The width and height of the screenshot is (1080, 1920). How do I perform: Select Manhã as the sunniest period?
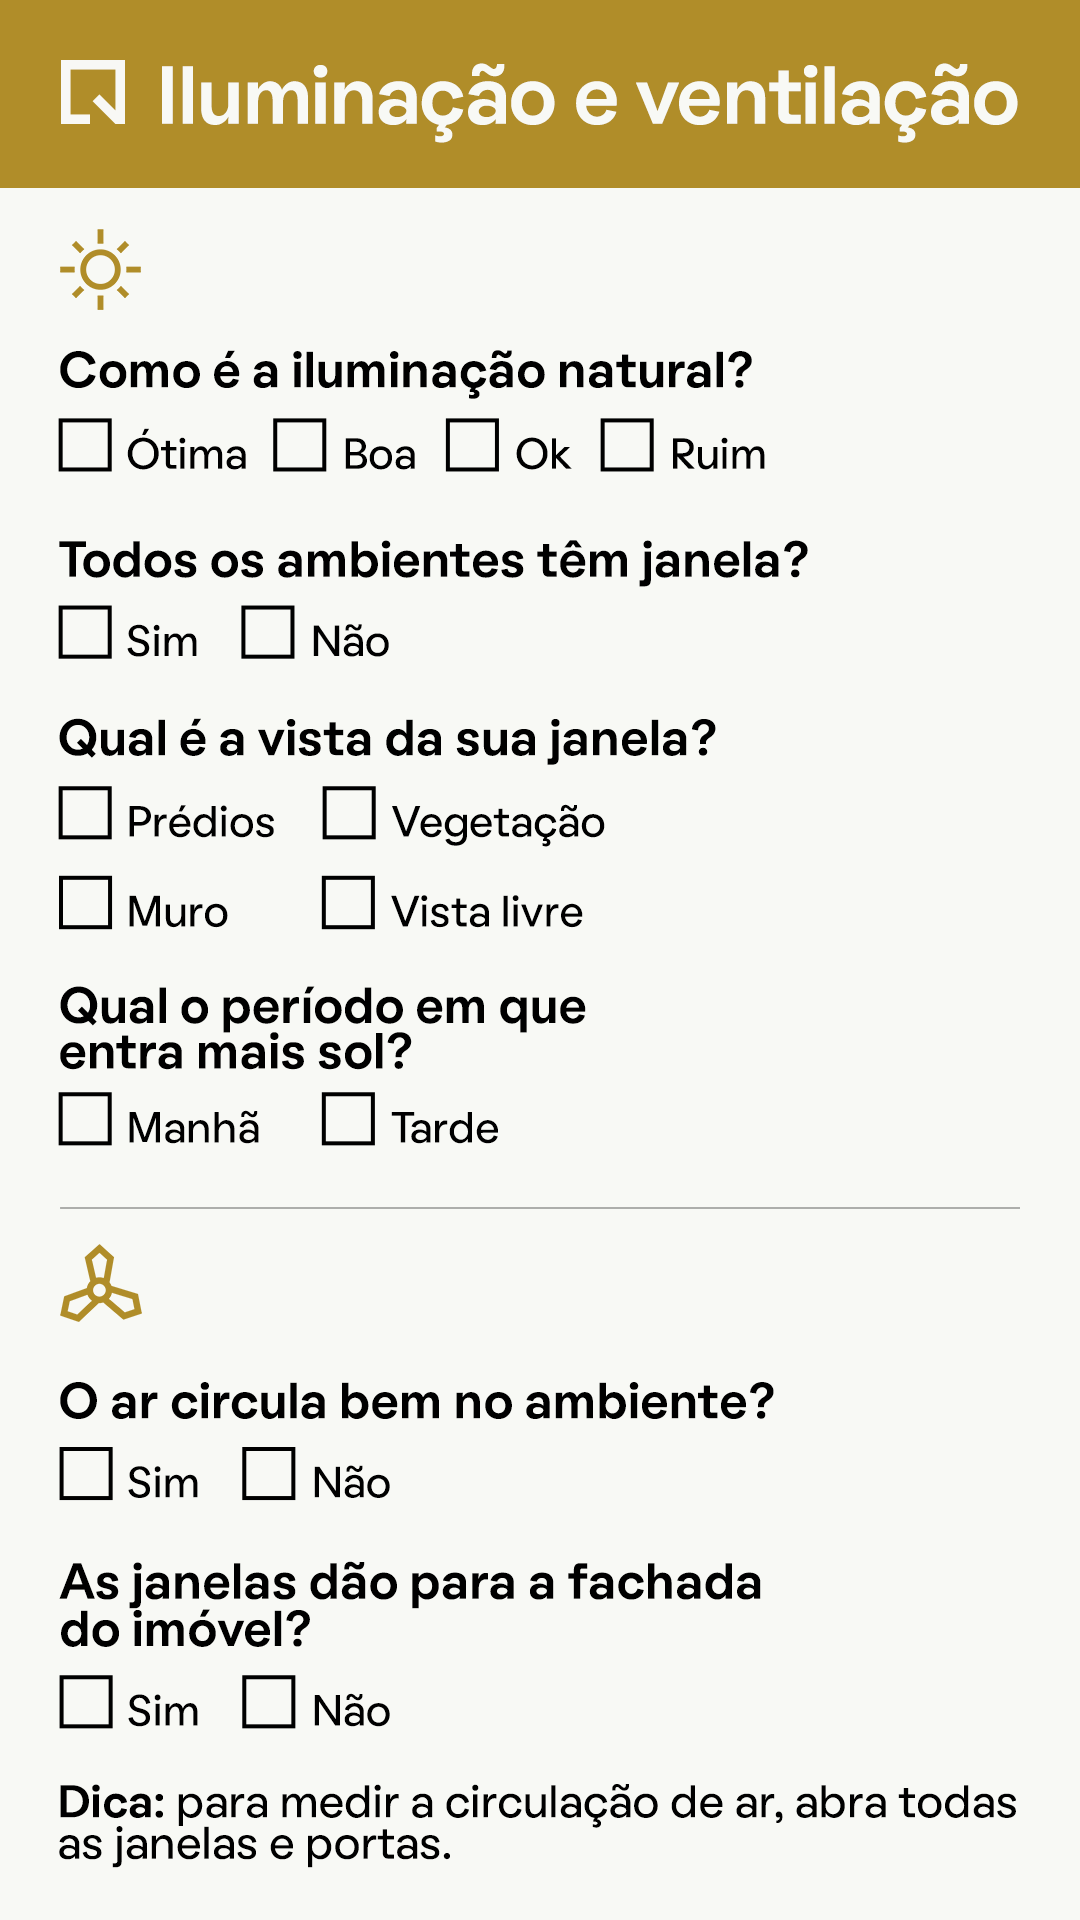[x=85, y=1118]
